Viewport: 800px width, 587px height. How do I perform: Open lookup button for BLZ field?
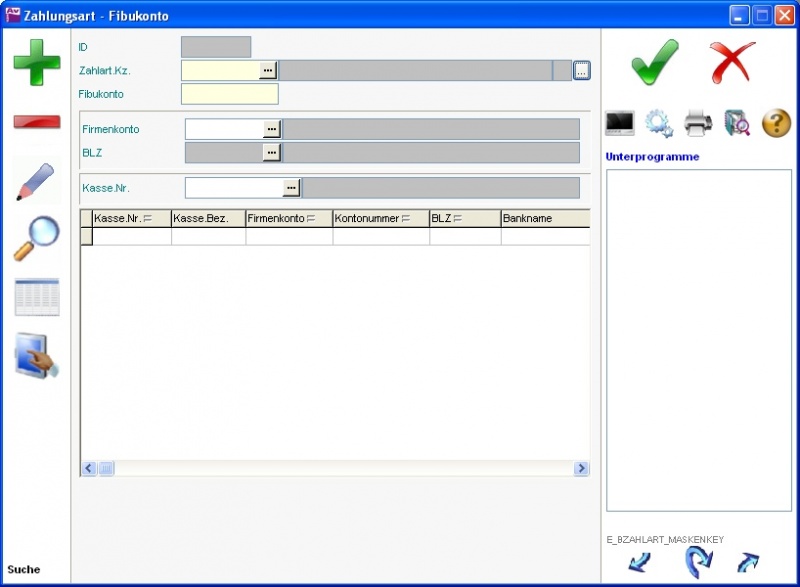click(271, 152)
